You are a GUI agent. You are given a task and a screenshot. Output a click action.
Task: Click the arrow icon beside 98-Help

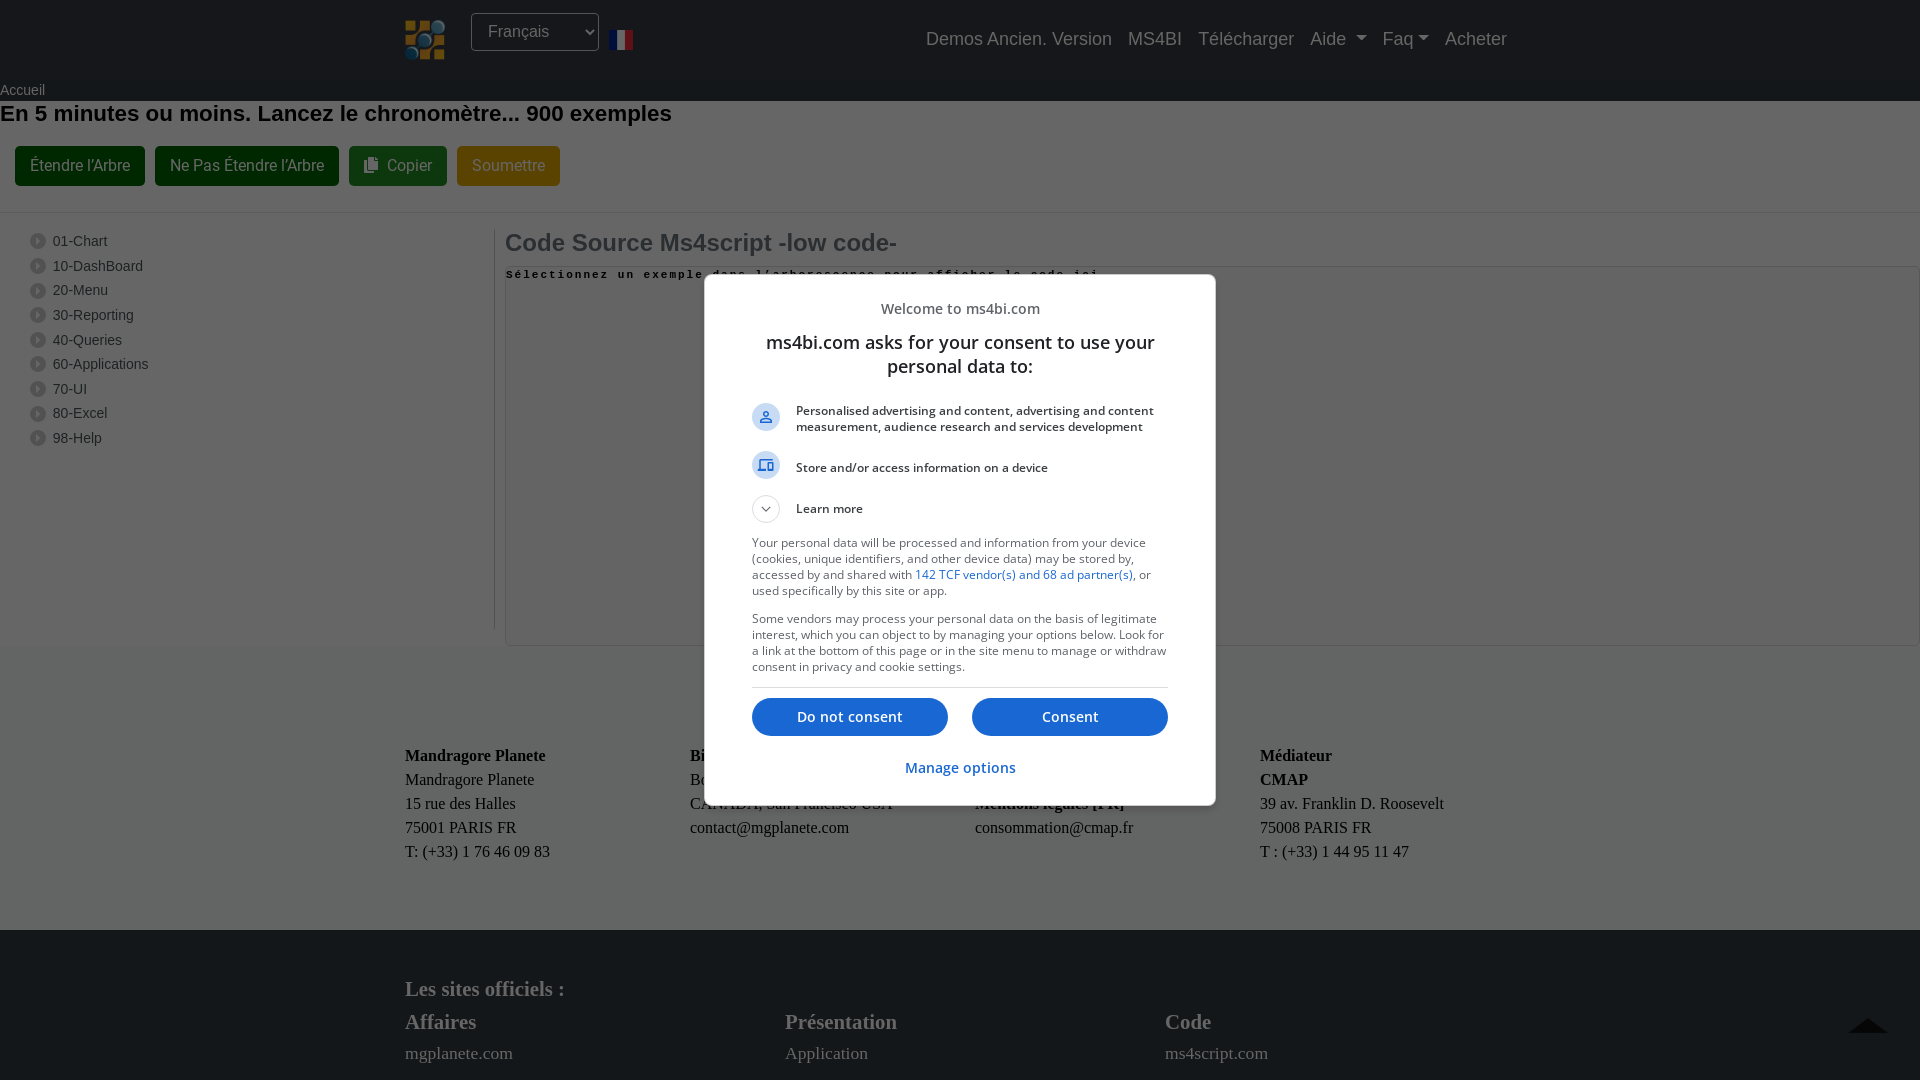38,438
